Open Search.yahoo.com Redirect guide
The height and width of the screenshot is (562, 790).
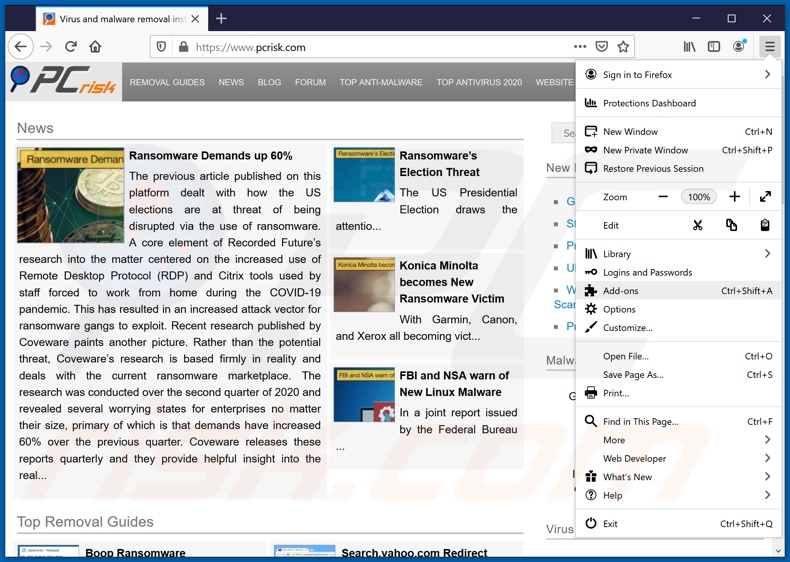coord(414,553)
